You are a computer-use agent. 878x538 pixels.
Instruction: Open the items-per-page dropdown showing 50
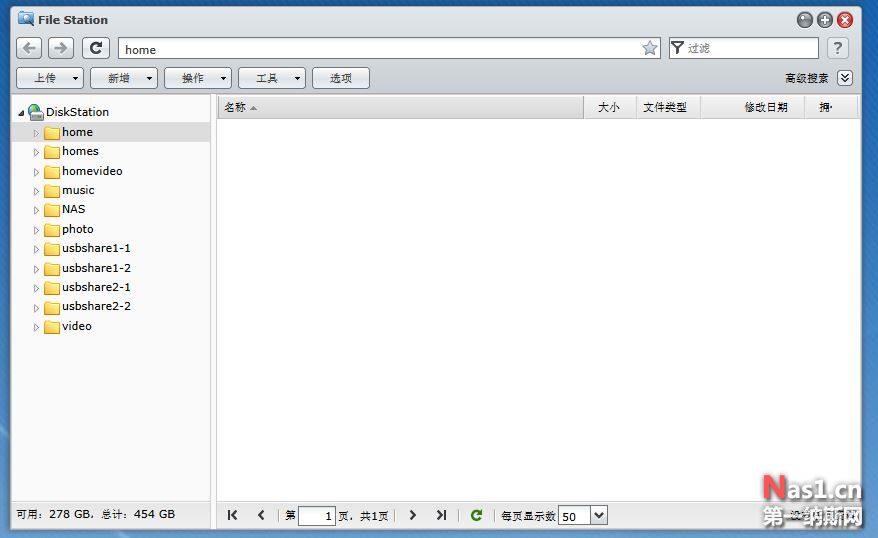coord(599,515)
